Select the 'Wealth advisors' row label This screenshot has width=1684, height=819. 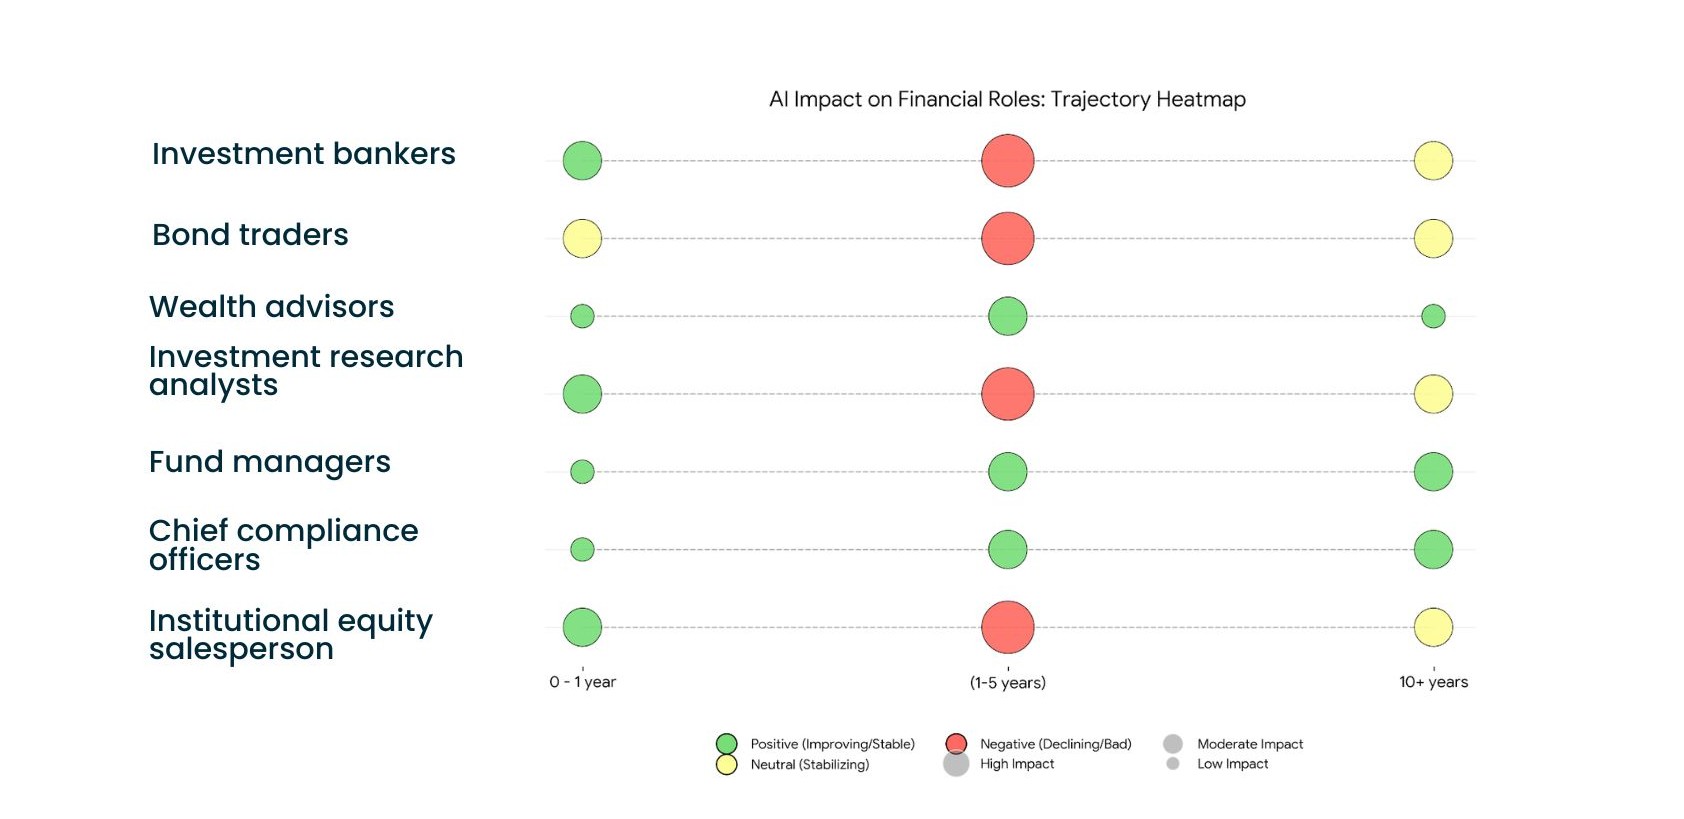click(272, 306)
